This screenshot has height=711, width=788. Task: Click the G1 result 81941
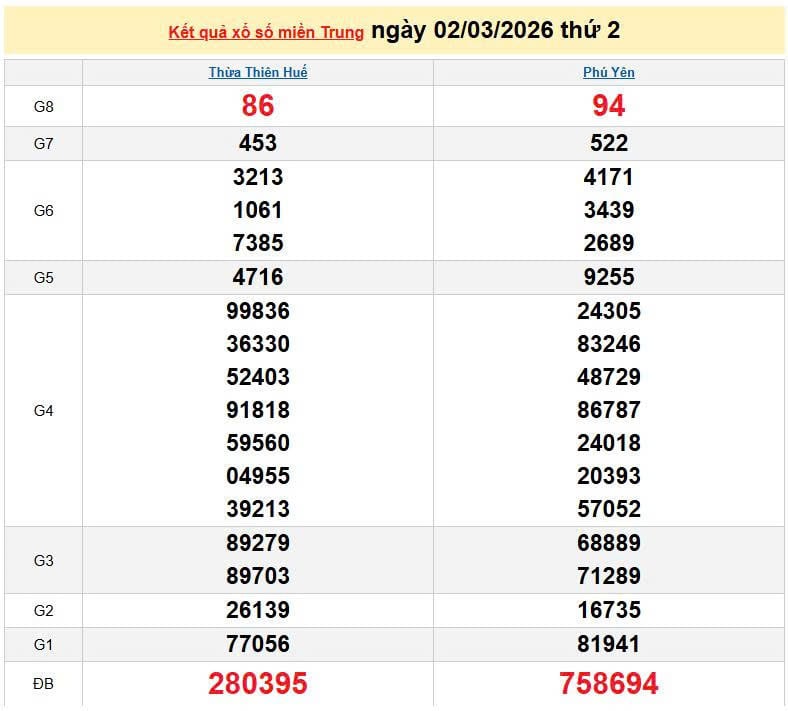(x=609, y=644)
